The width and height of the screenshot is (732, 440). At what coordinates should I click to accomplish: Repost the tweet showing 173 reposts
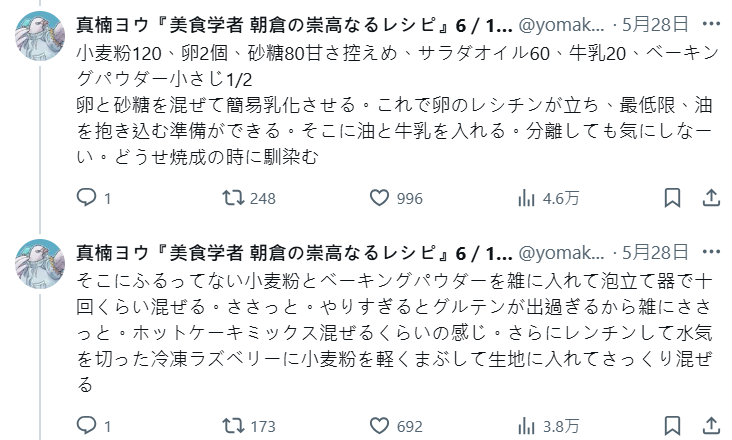(x=233, y=426)
